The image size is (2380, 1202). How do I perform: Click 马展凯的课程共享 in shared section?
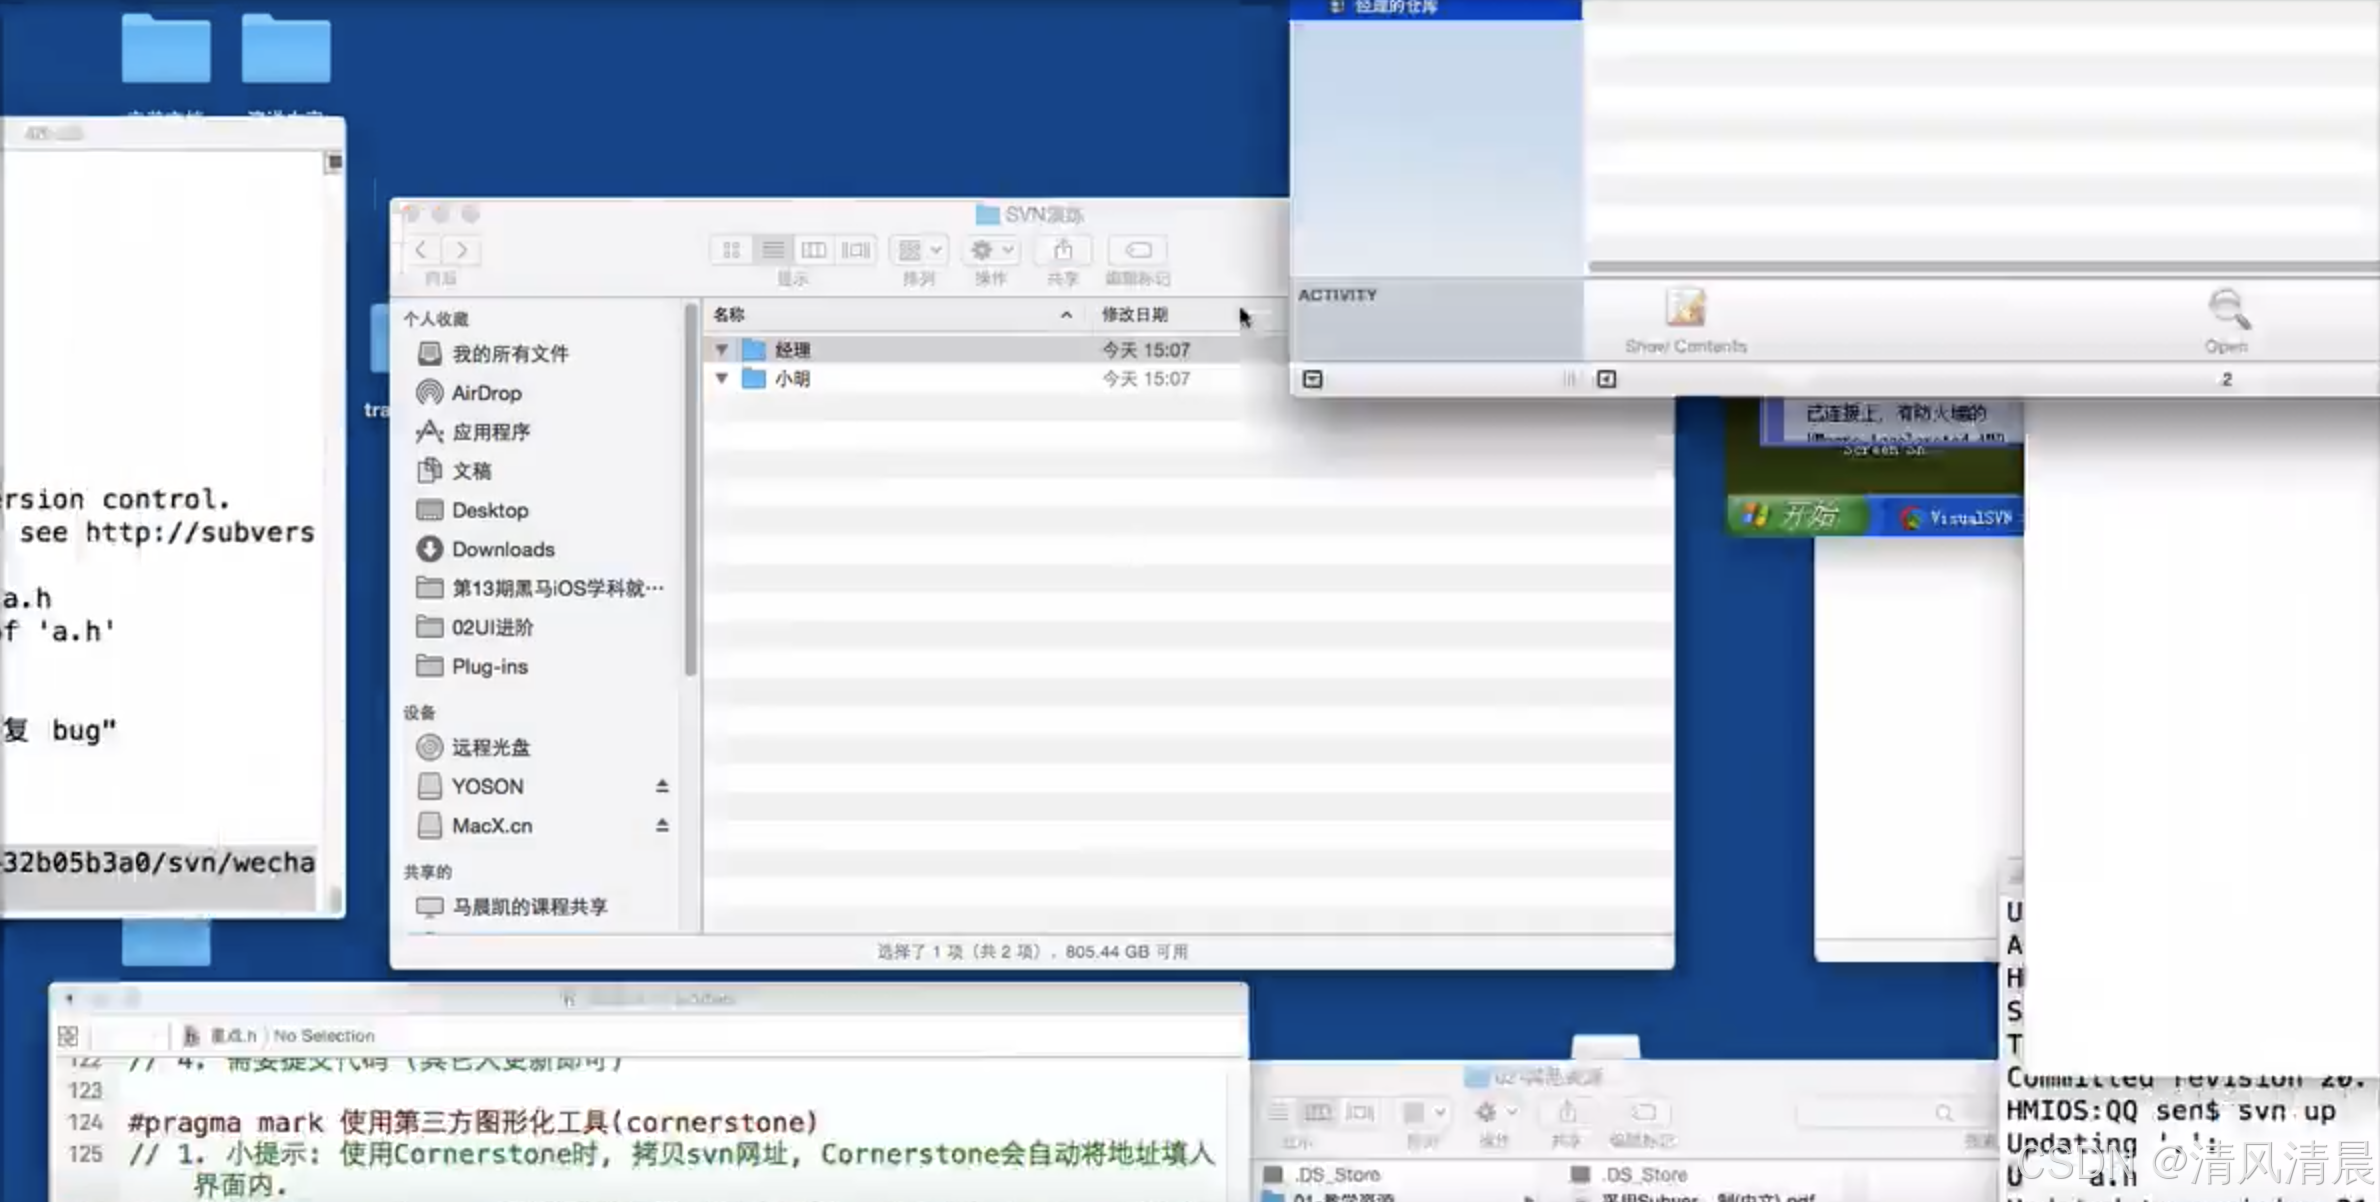[527, 905]
